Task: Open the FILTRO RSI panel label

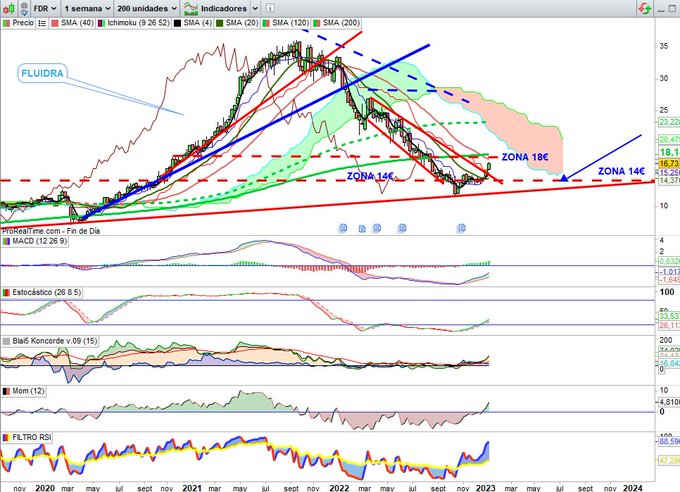Action: [x=27, y=437]
